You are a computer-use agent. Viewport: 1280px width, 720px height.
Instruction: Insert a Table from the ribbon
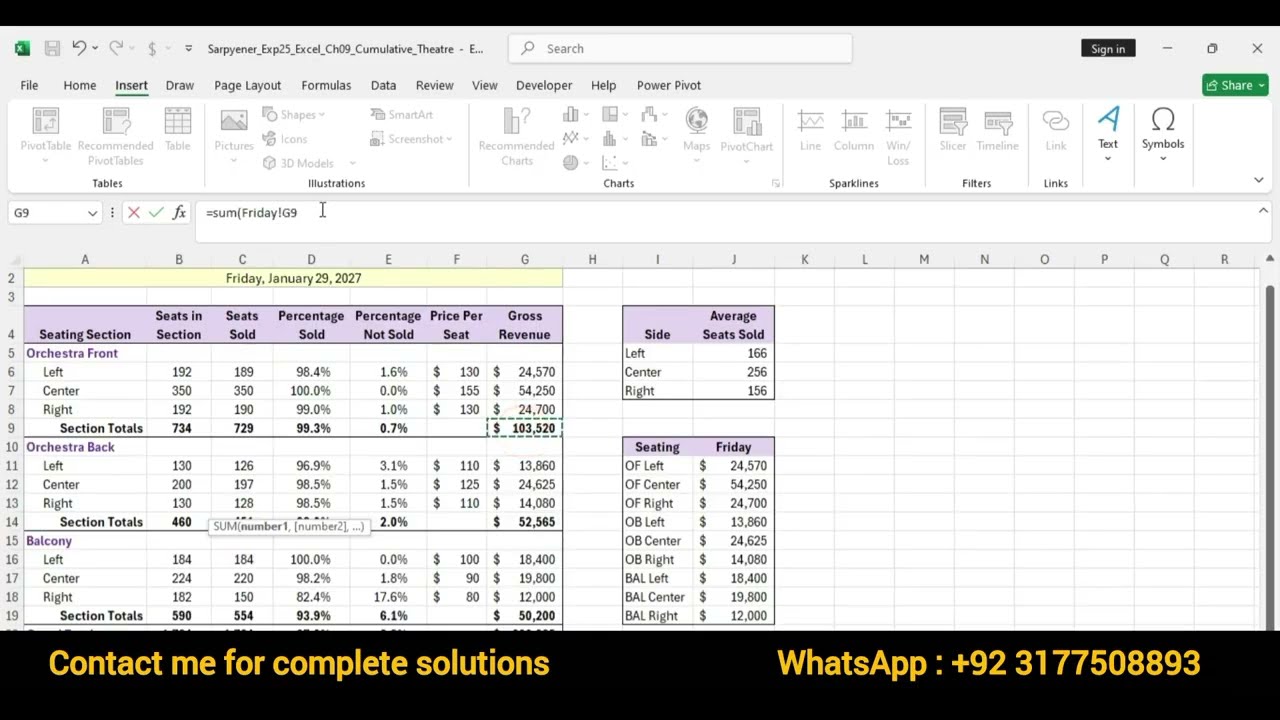[178, 130]
